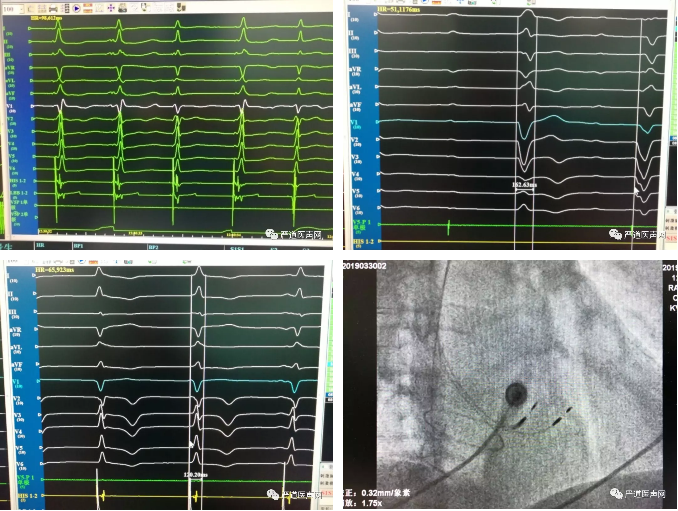This screenshot has height=511, width=678.
Task: Click the 120.20ms caliper measurement label
Action: [x=198, y=473]
